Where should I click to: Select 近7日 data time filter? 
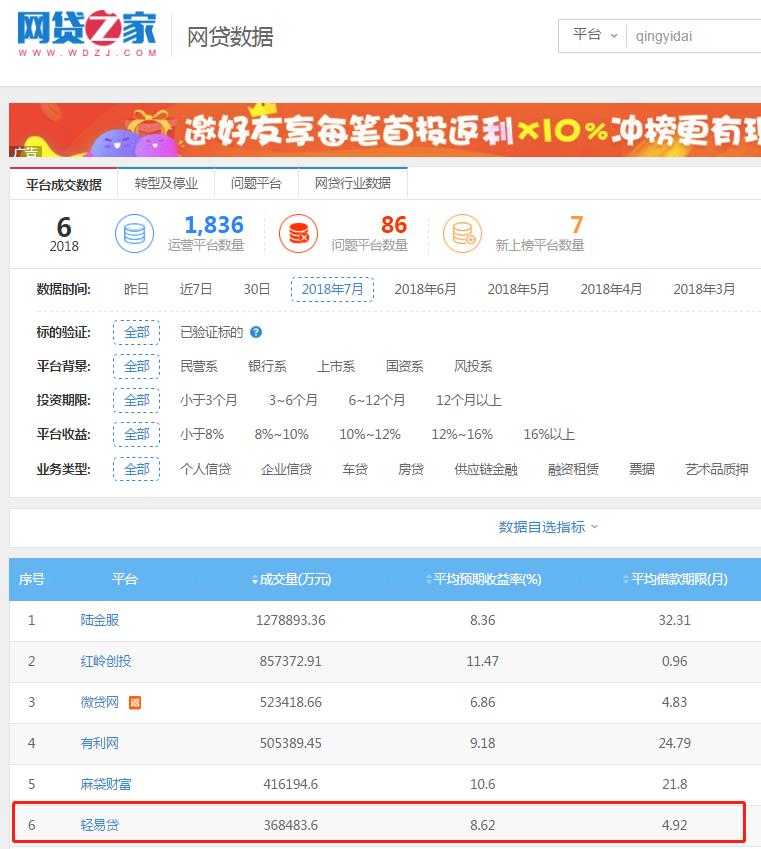196,289
